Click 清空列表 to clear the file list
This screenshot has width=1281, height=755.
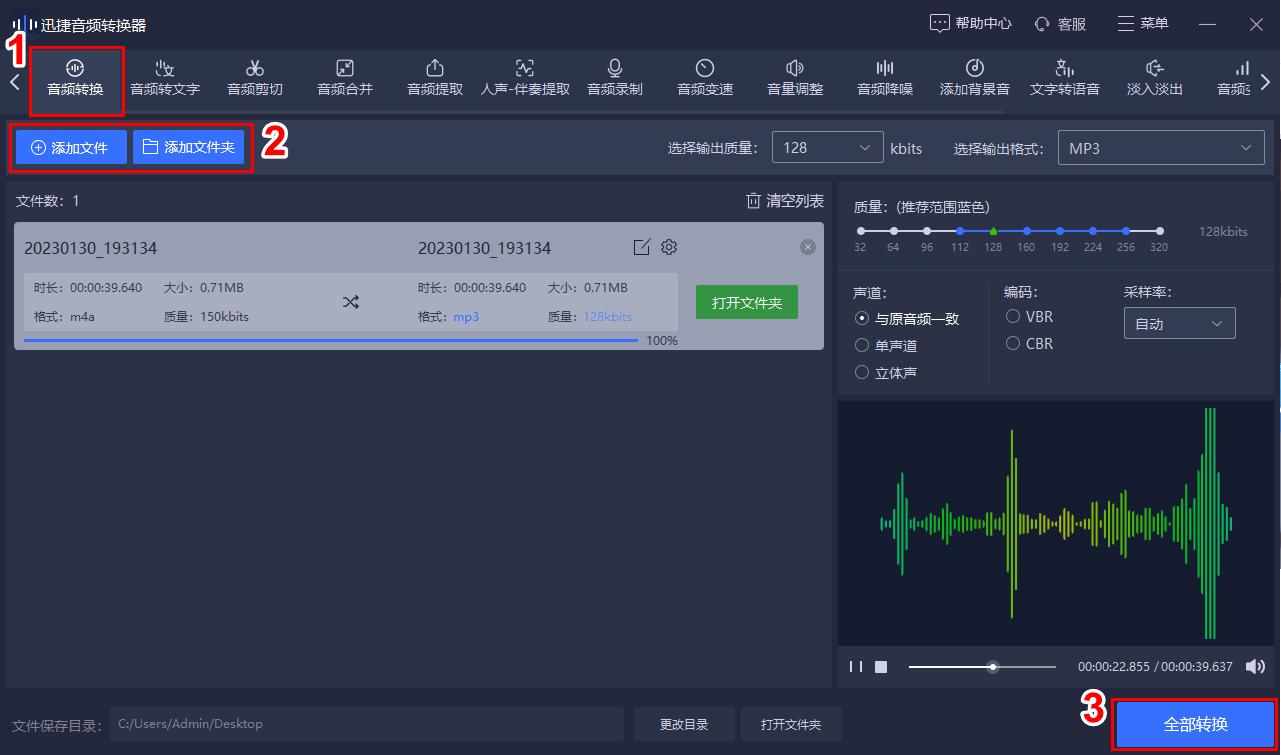point(785,200)
